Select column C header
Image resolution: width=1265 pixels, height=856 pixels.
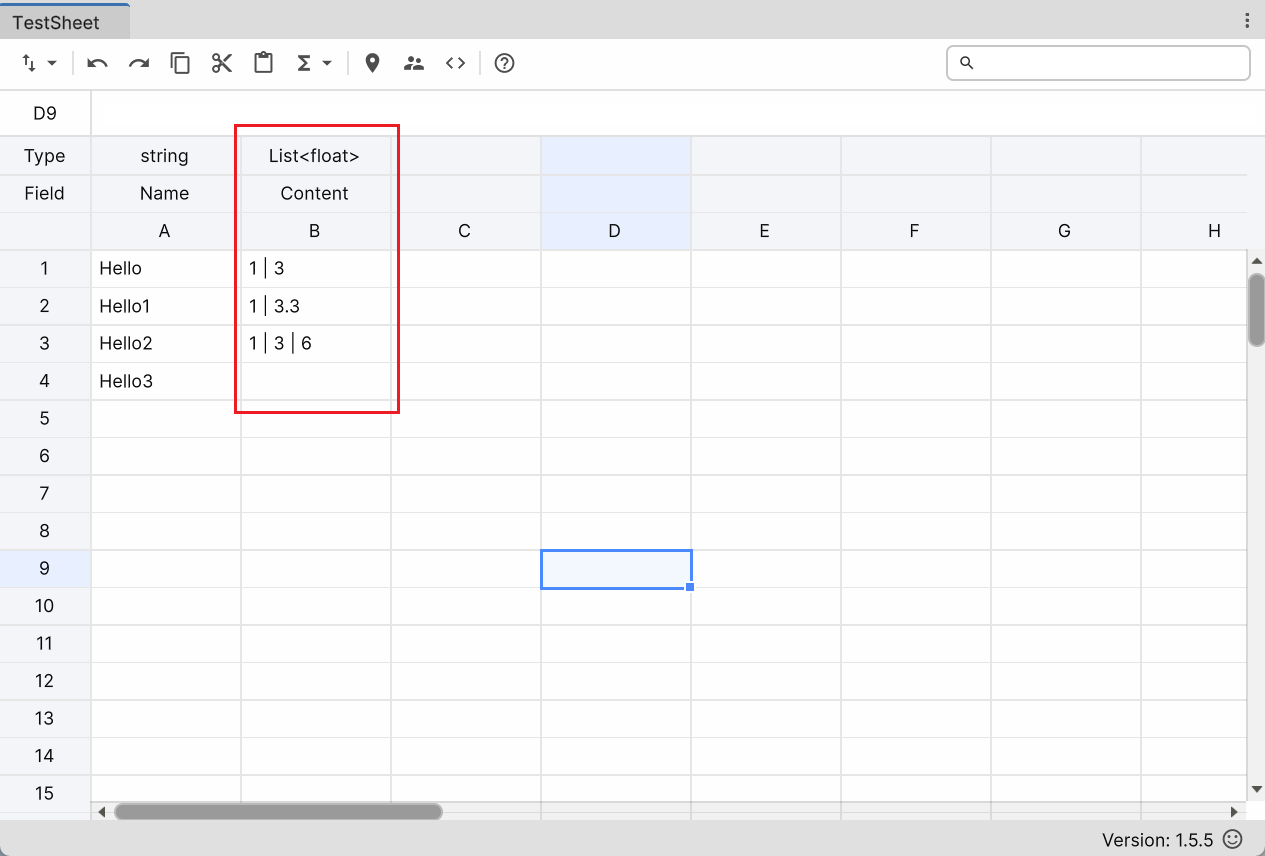click(x=465, y=231)
